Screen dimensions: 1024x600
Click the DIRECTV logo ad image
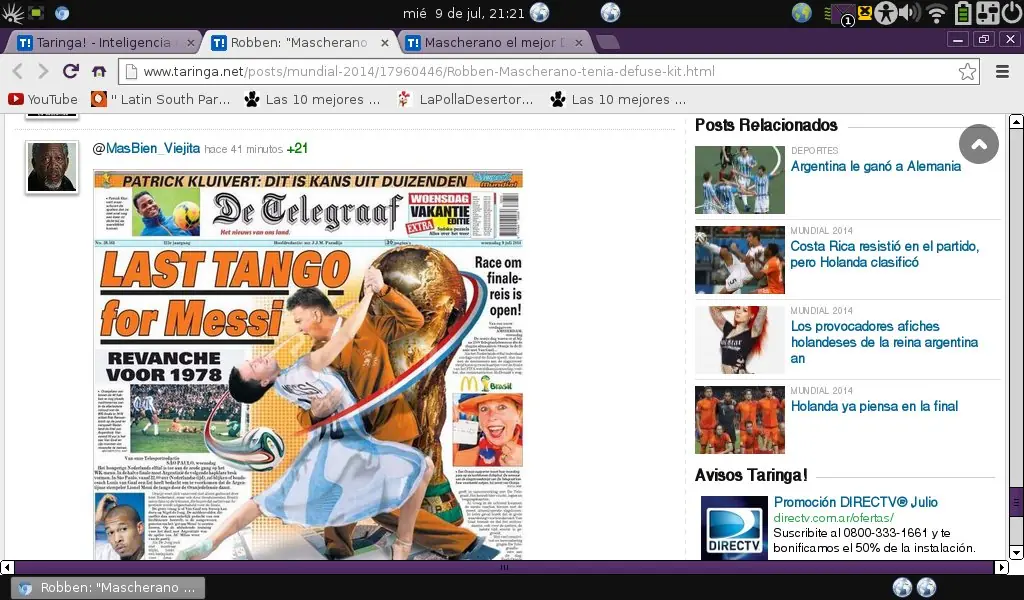[x=735, y=528]
